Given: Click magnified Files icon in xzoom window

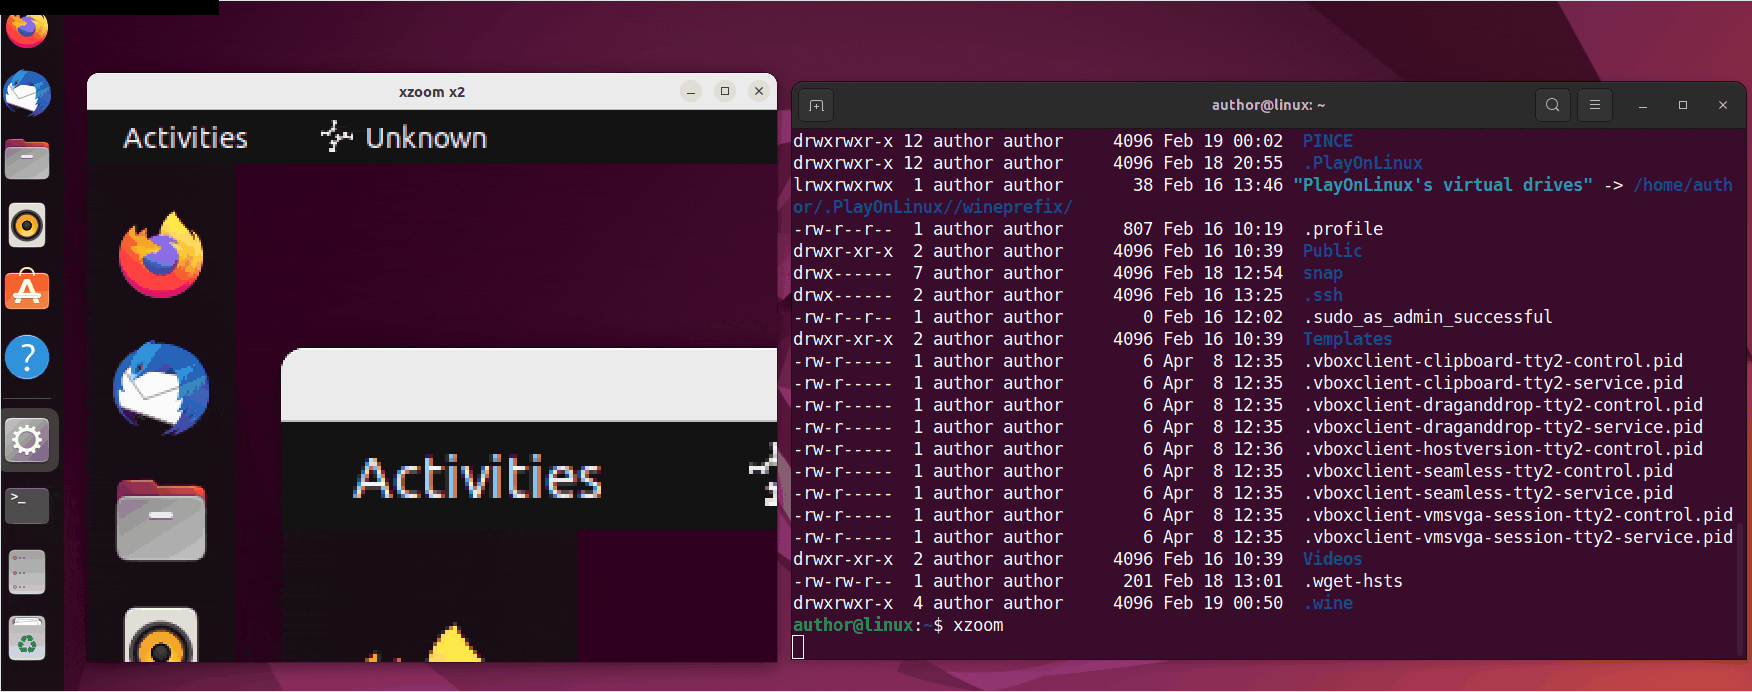Looking at the screenshot, I should (161, 520).
